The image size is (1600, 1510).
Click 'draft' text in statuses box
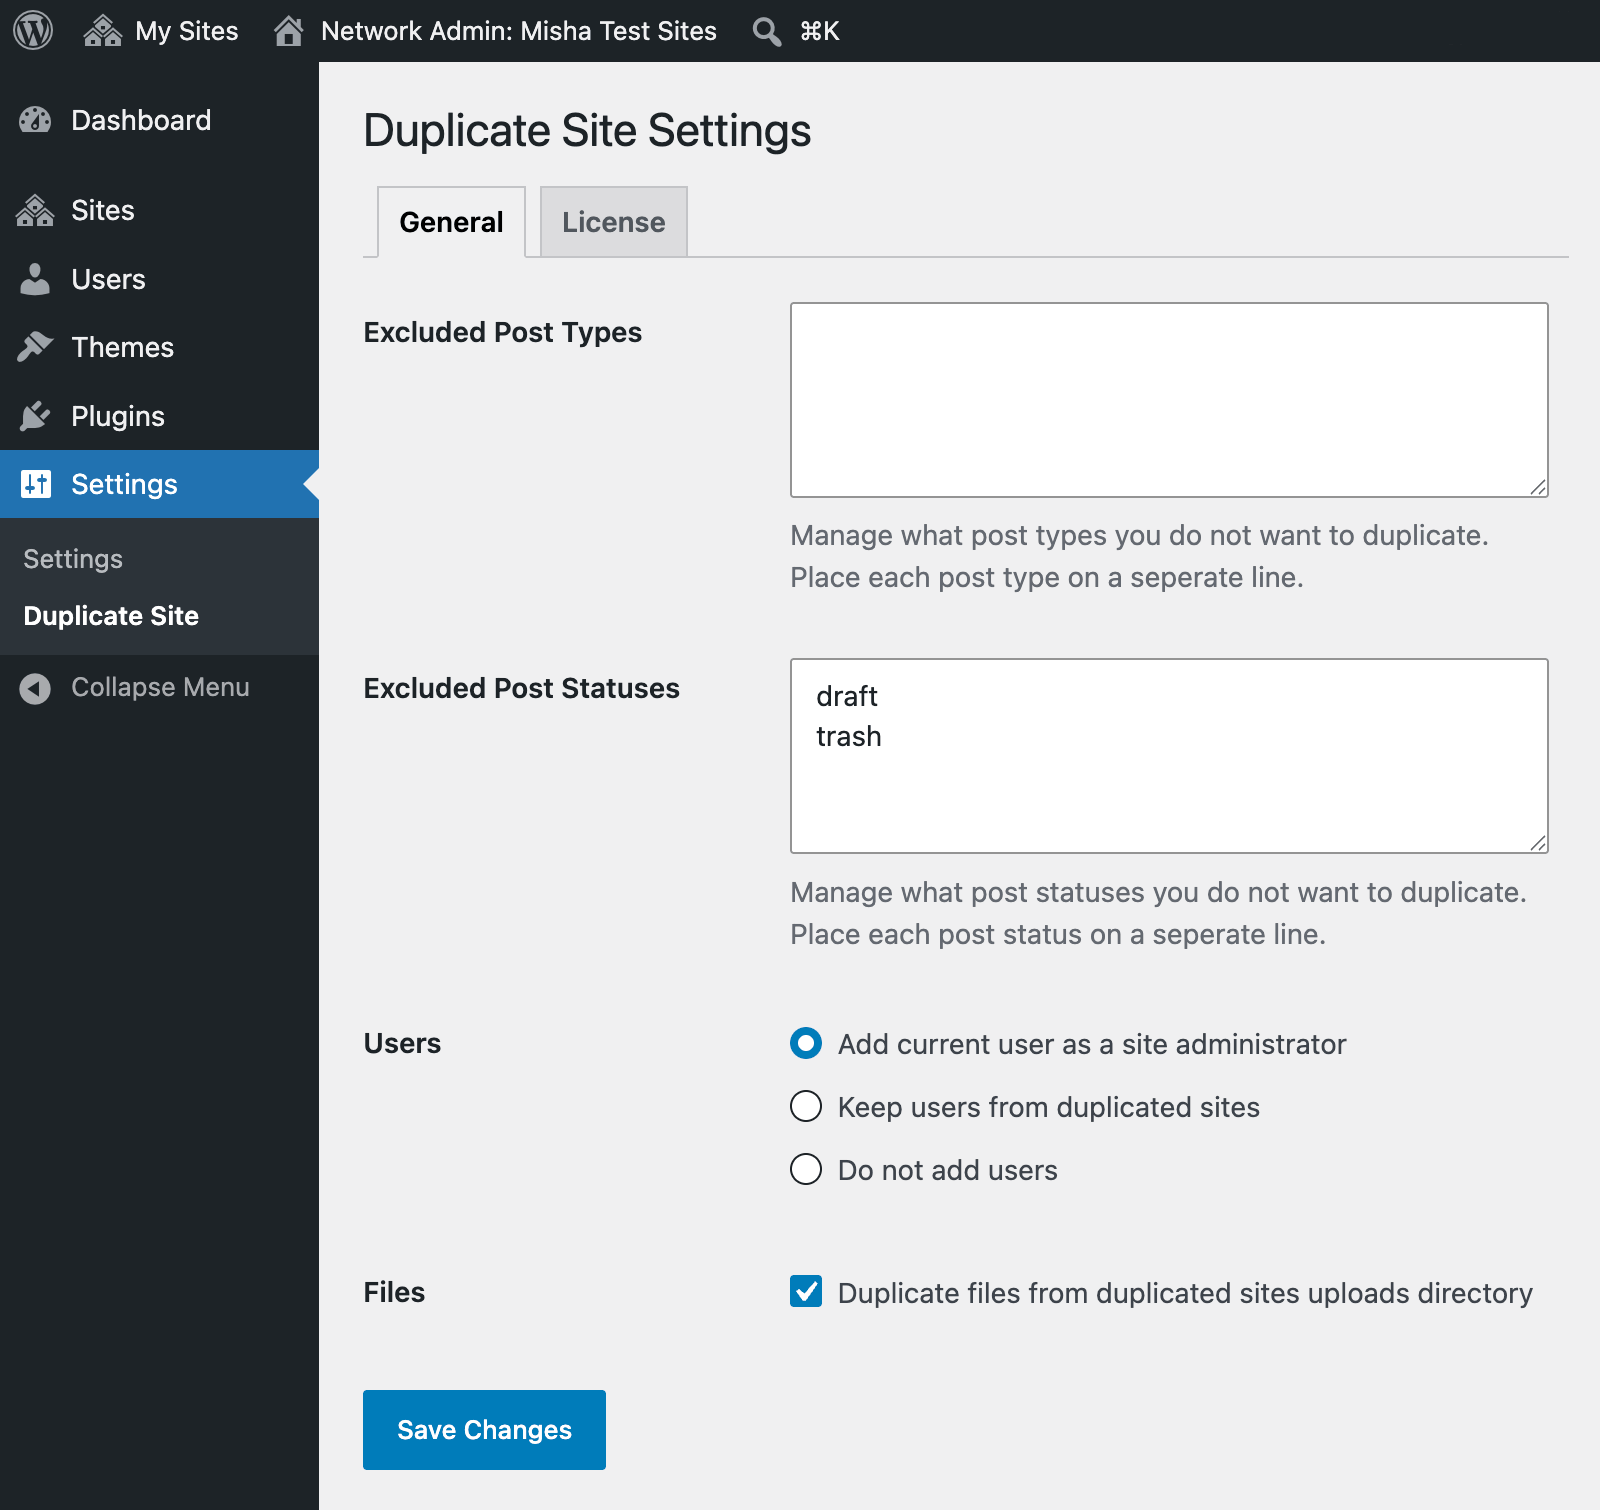coord(847,696)
